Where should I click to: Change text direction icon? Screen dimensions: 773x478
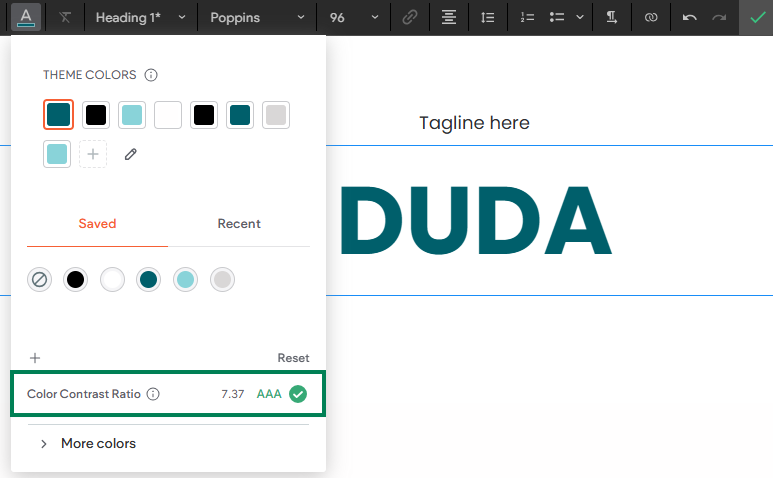pos(612,18)
